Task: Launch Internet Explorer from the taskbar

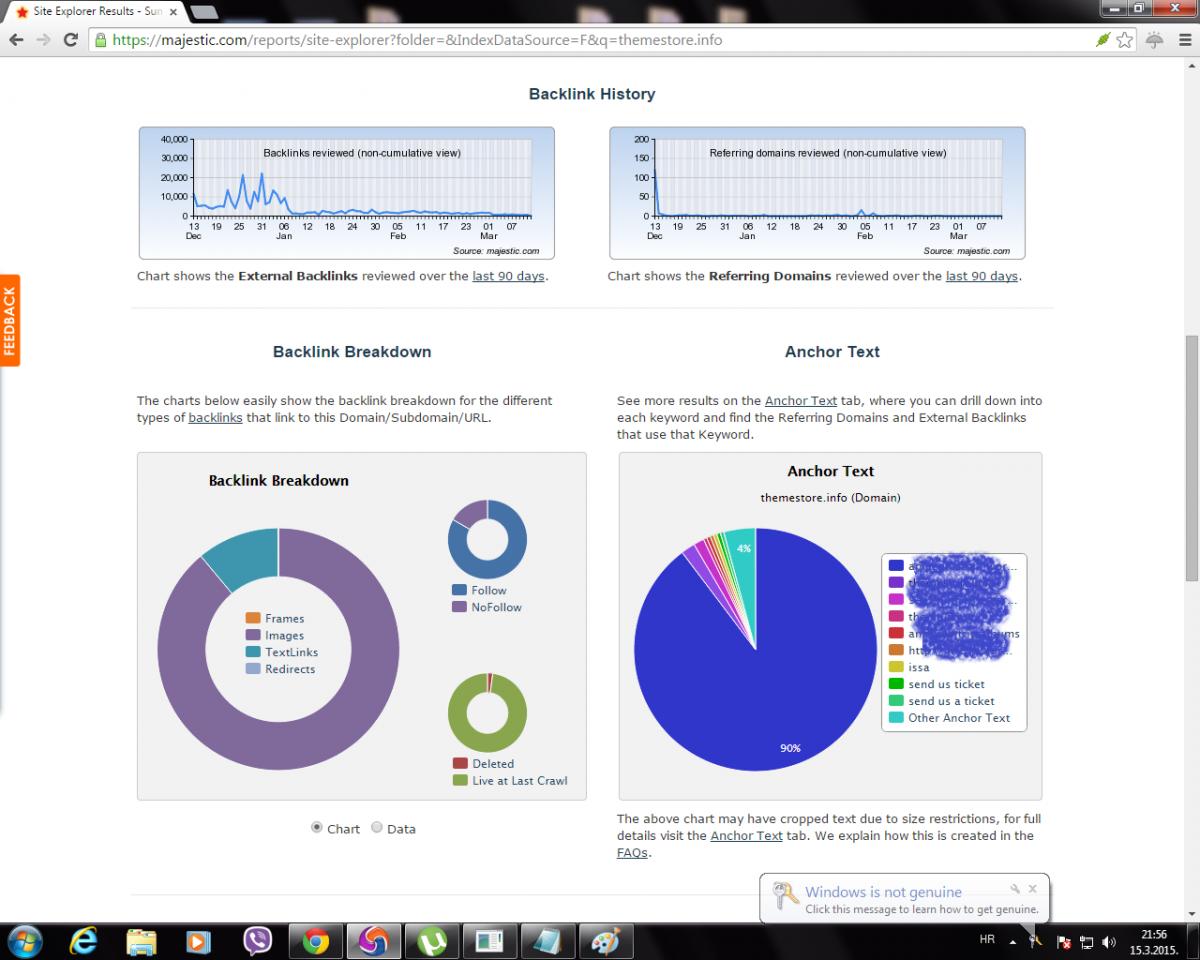Action: click(x=84, y=941)
